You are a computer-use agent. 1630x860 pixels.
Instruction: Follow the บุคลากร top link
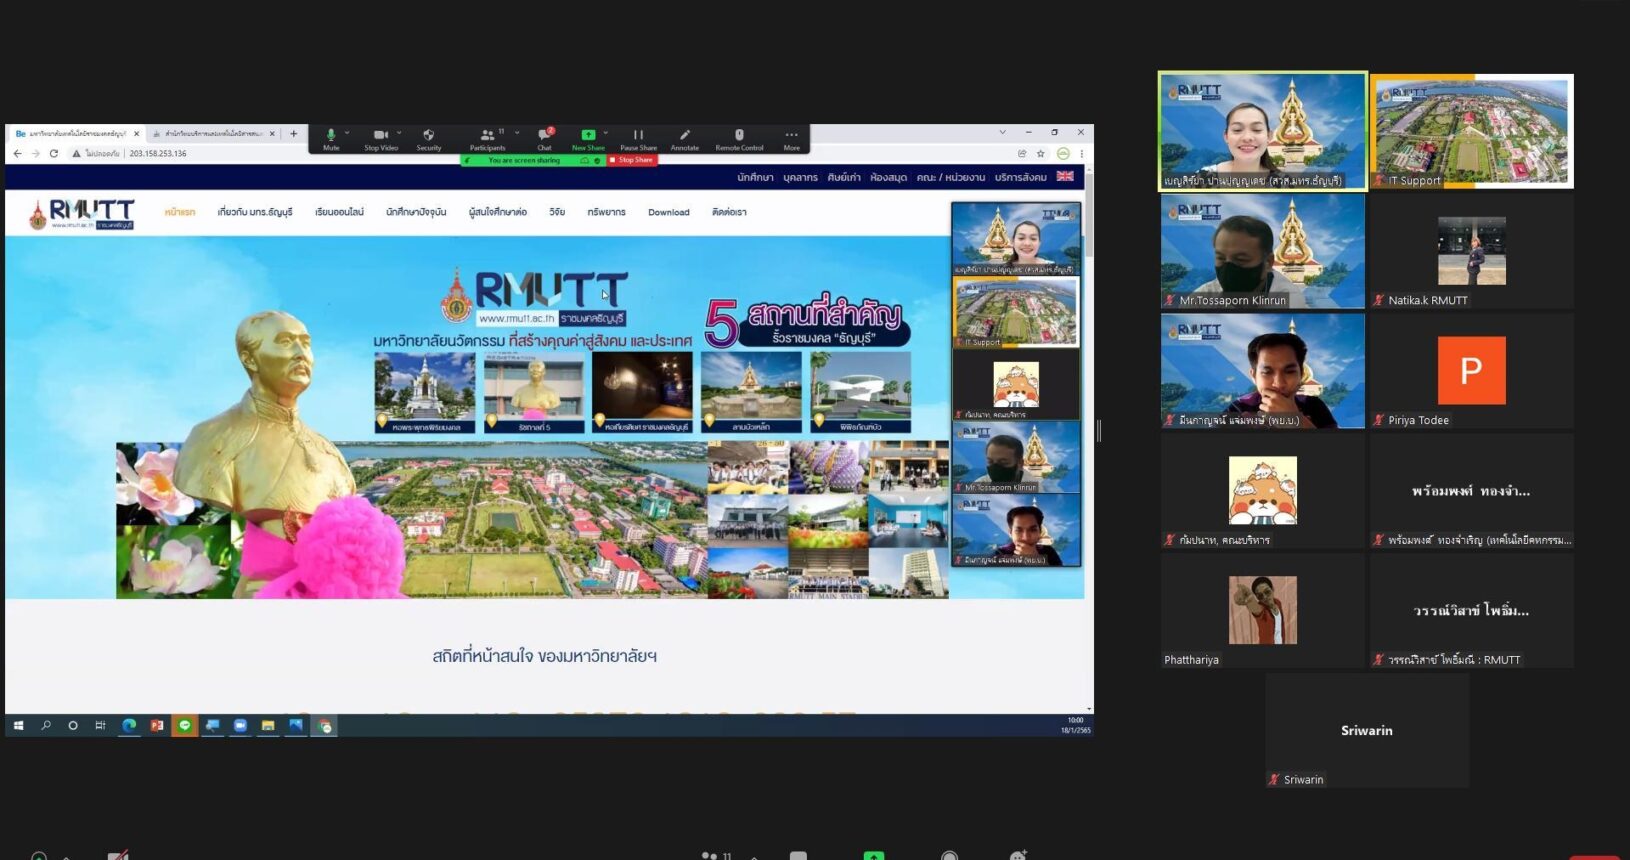click(800, 177)
